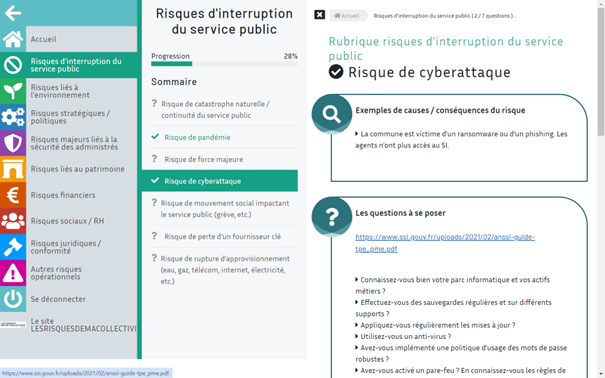The width and height of the screenshot is (605, 378).
Task: Choose Se déconnecter
Action: click(x=68, y=299)
